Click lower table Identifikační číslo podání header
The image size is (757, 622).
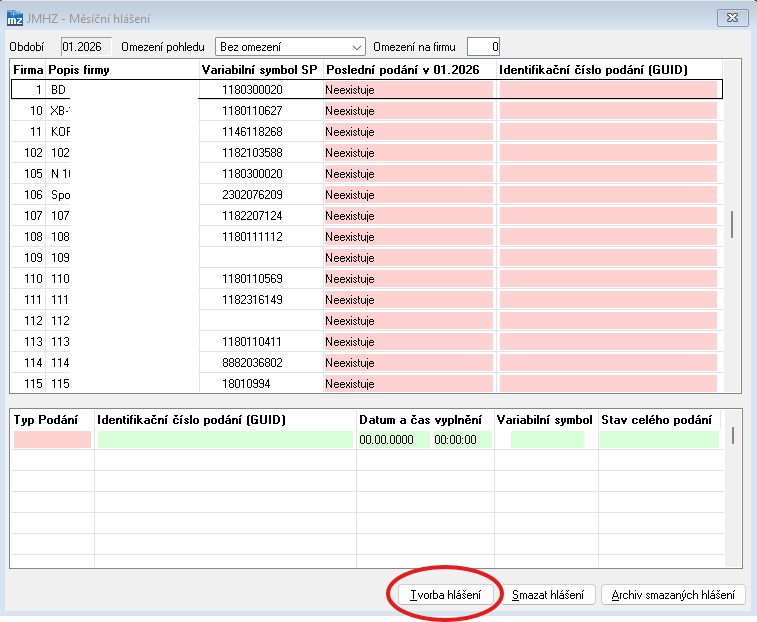coord(192,420)
